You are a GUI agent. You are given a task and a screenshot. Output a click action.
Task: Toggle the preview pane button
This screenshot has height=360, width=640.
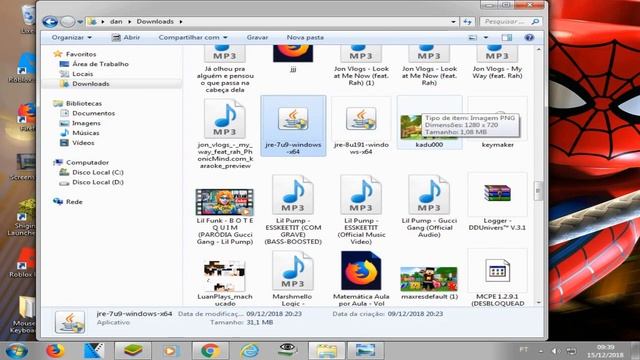pos(507,38)
